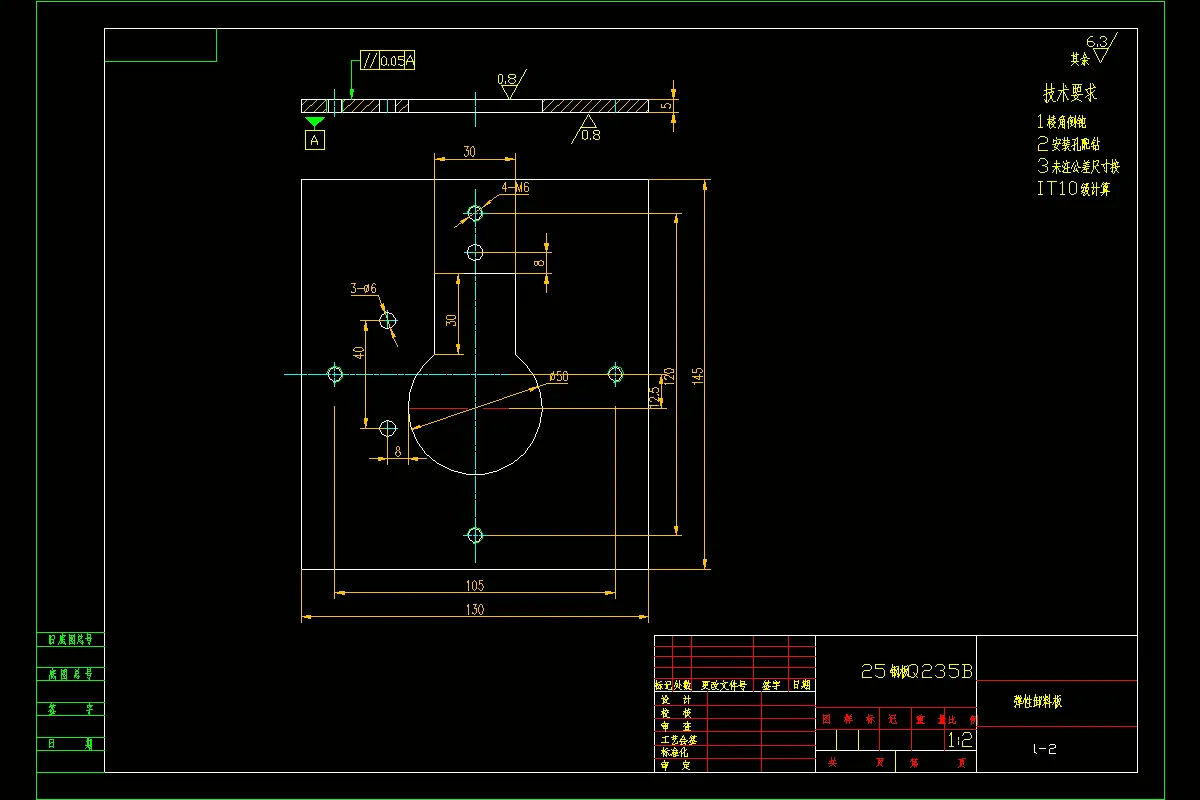Click the '技术要求' heading text

point(1070,93)
